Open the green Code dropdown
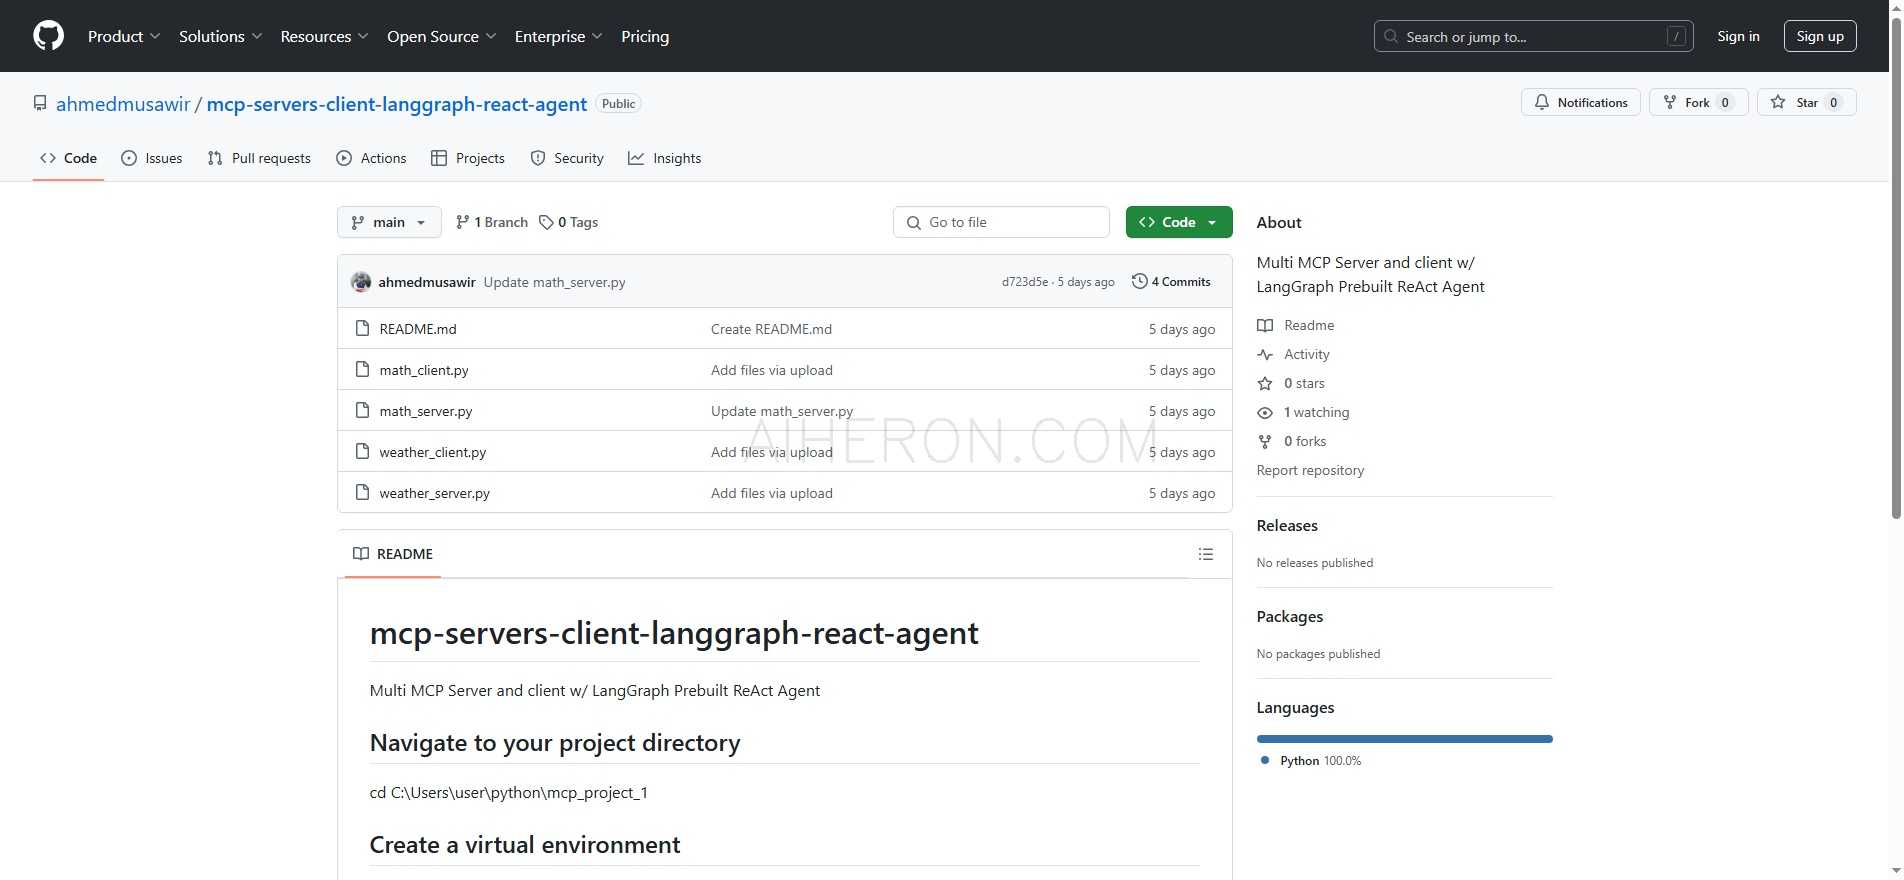The width and height of the screenshot is (1904, 880). (1179, 222)
